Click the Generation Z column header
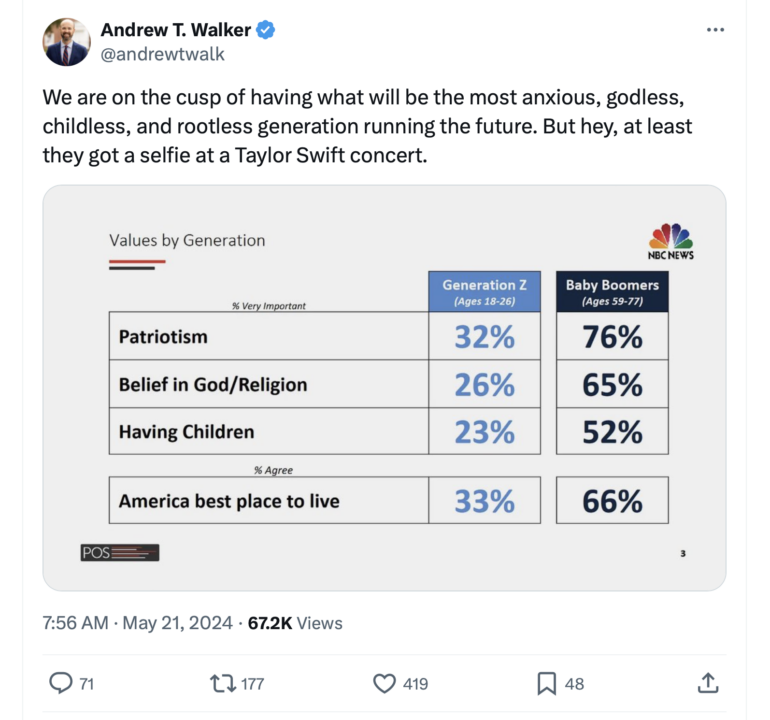This screenshot has width=770, height=720. click(x=484, y=292)
